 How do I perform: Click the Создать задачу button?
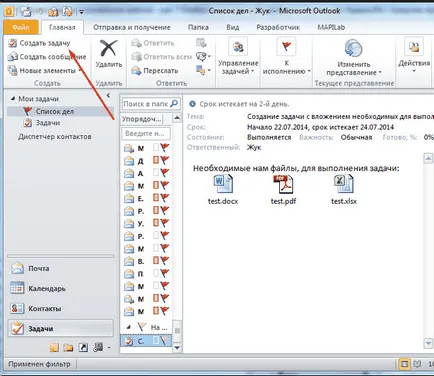click(39, 43)
